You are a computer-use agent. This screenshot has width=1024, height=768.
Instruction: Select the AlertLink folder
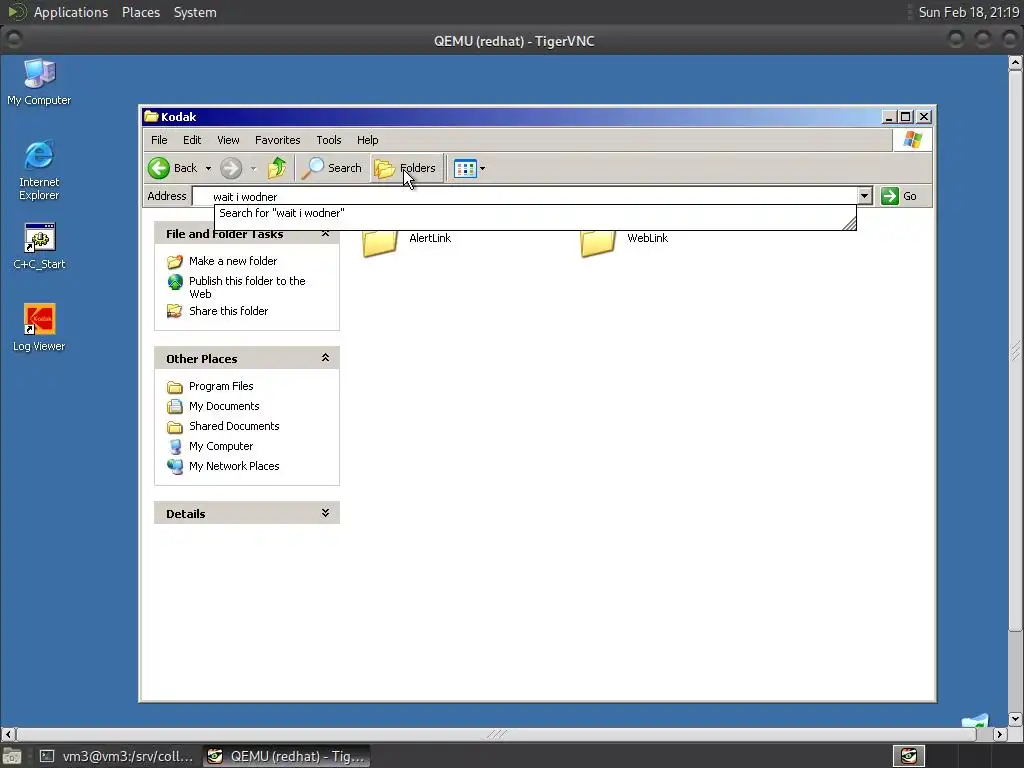click(x=406, y=240)
